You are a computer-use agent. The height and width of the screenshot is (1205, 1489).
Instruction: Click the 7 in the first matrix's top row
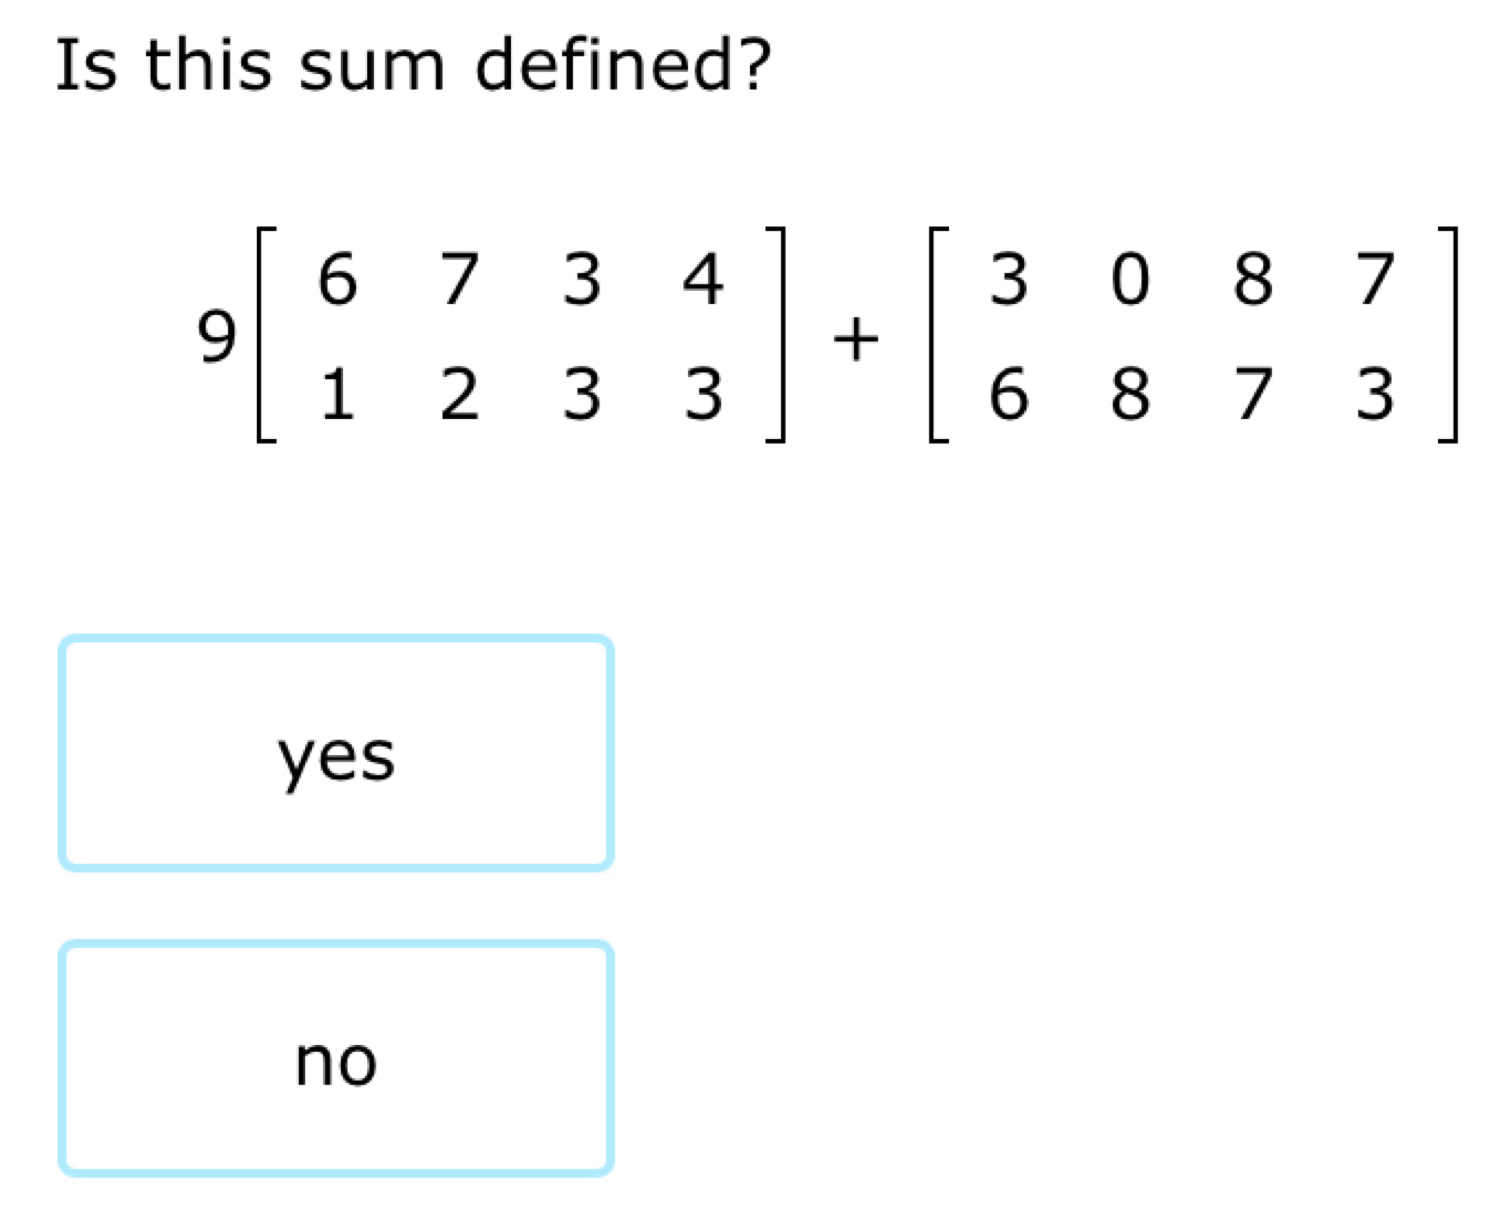click(459, 279)
